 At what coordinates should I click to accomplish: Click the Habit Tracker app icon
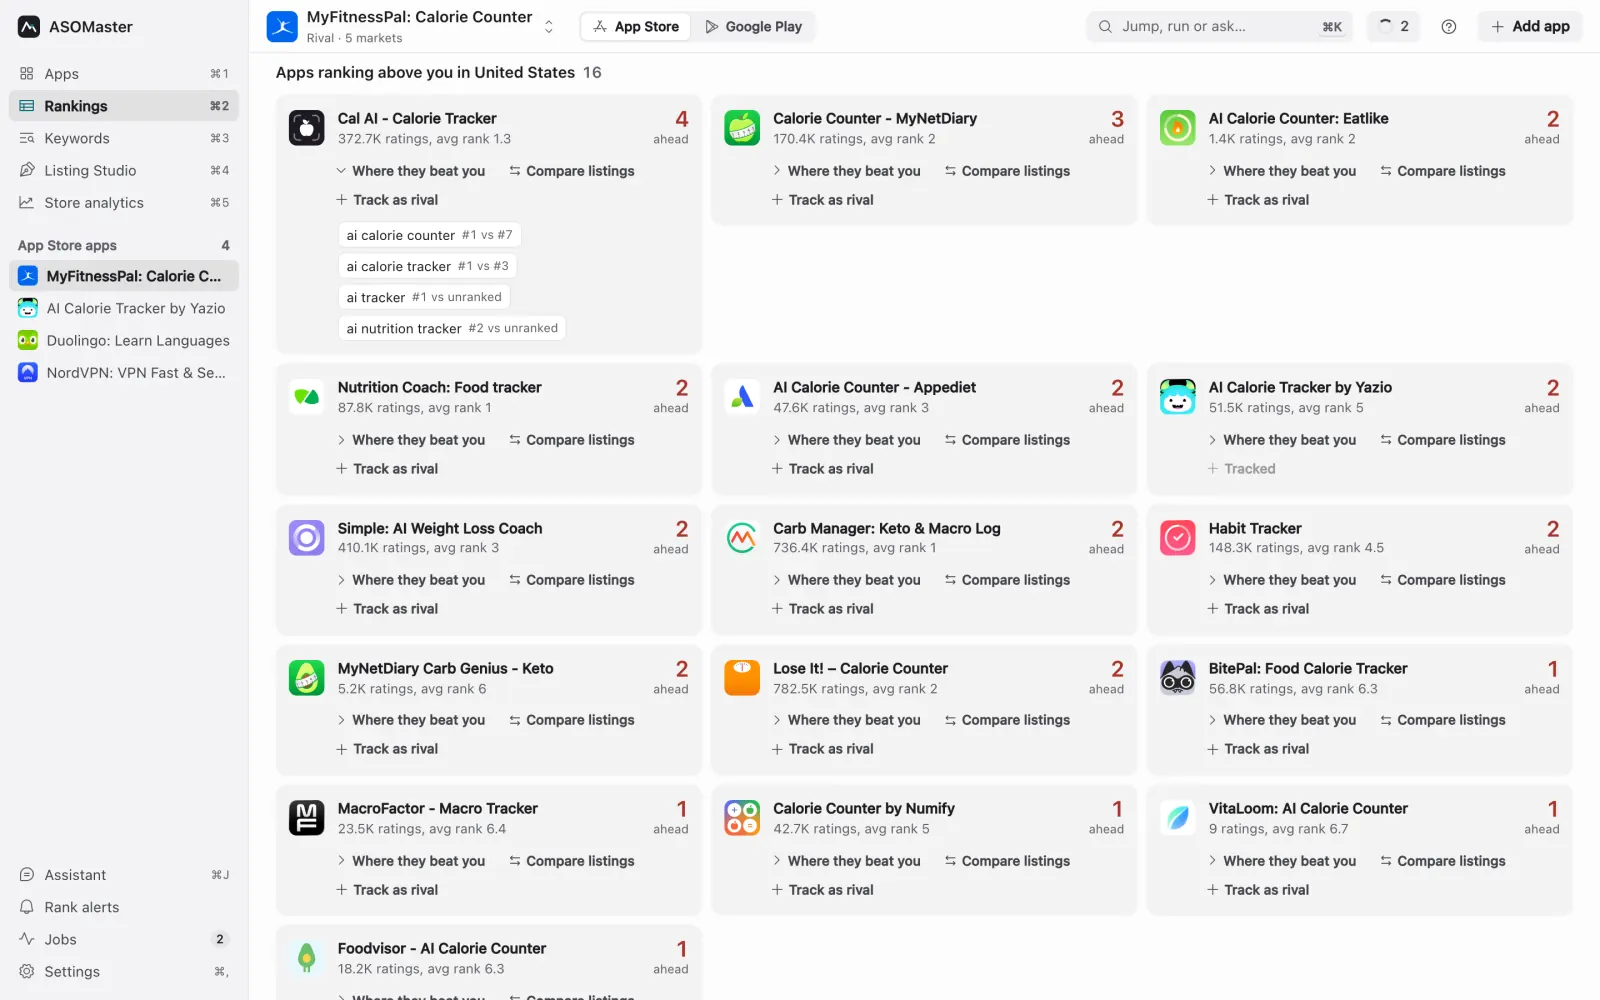click(1178, 538)
